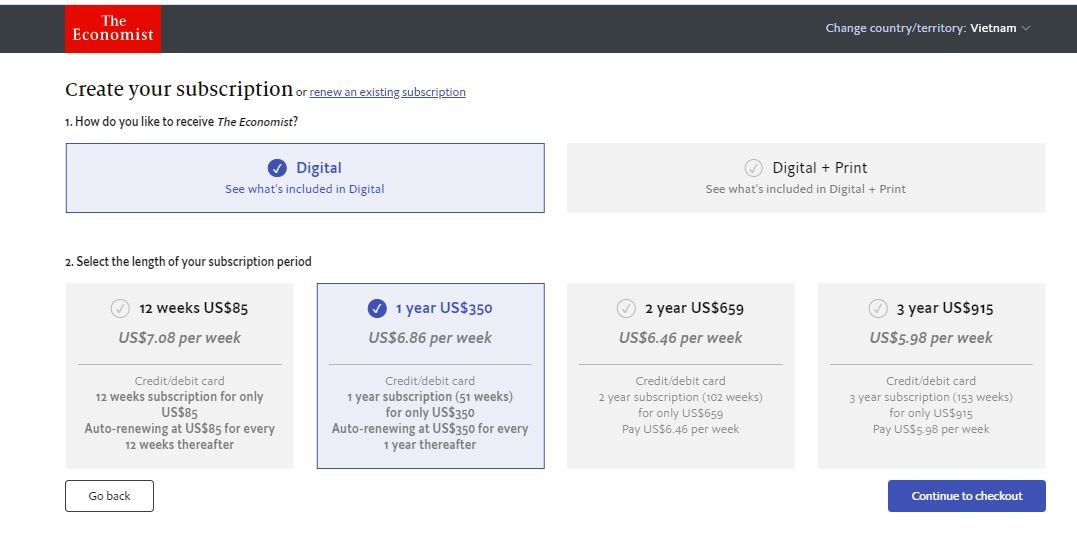Click The Economist logo
Image resolution: width=1077 pixels, height=535 pixels.
click(113, 28)
